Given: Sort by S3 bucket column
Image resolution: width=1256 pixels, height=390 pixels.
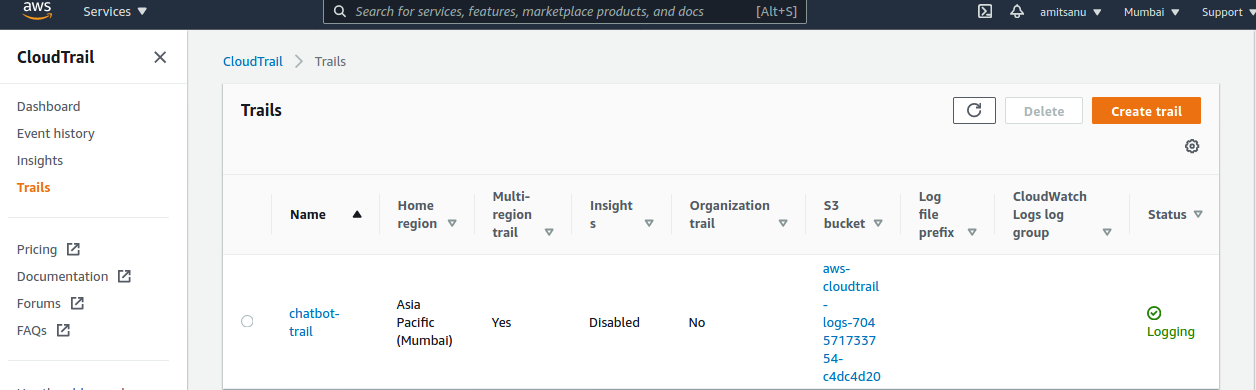Looking at the screenshot, I should click(x=877, y=223).
